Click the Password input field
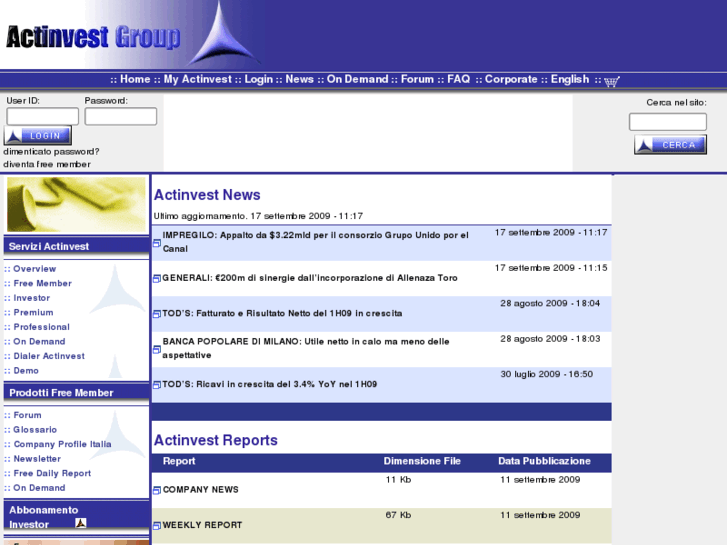The image size is (727, 545). coord(121,116)
